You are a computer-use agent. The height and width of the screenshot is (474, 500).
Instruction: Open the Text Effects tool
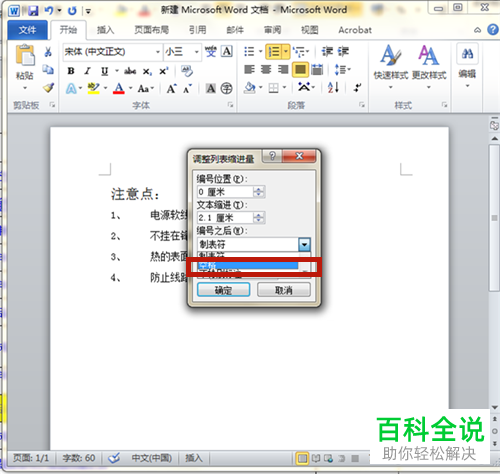pyautogui.click(x=71, y=89)
